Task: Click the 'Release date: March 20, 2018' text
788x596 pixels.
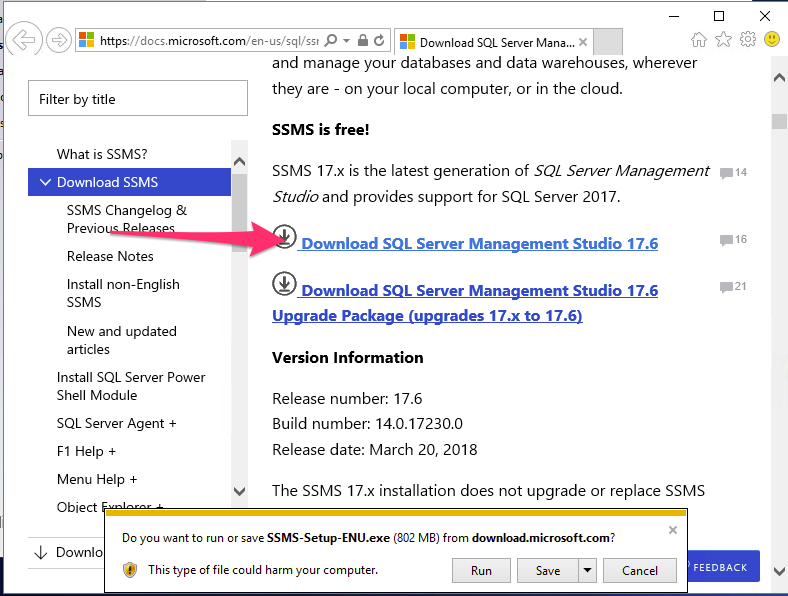Action: (374, 450)
